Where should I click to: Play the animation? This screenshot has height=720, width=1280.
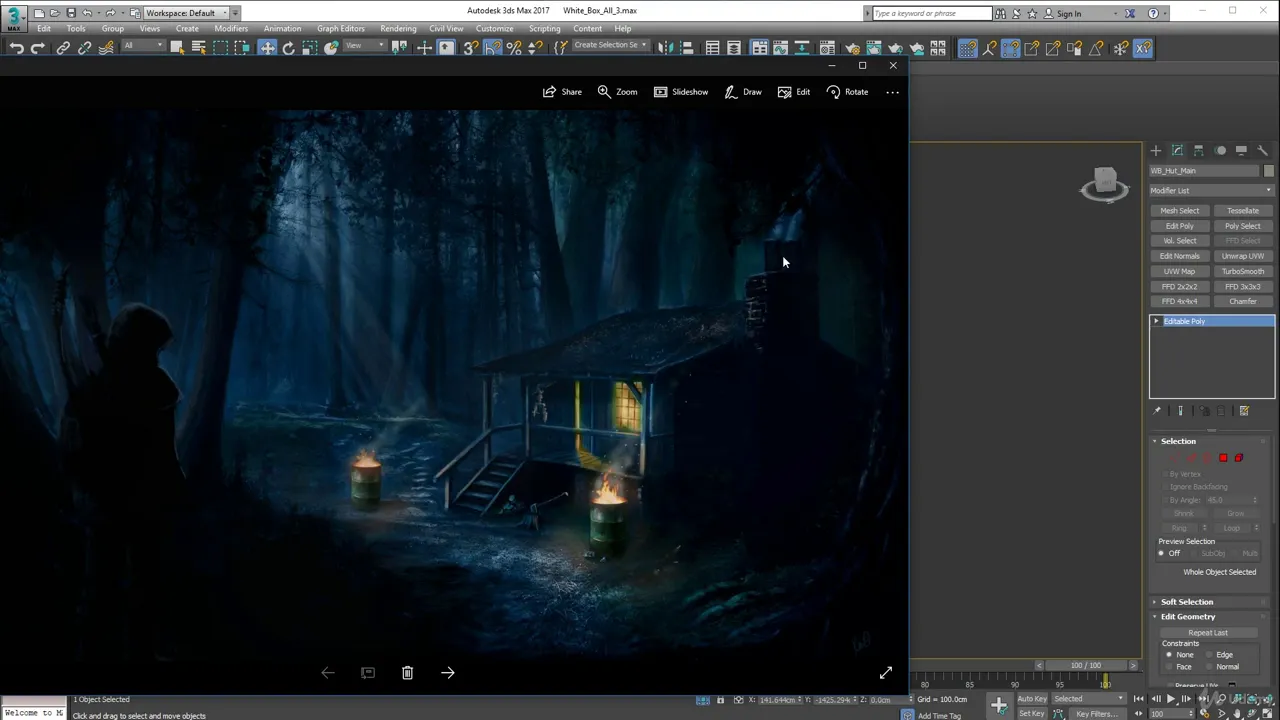[1170, 699]
